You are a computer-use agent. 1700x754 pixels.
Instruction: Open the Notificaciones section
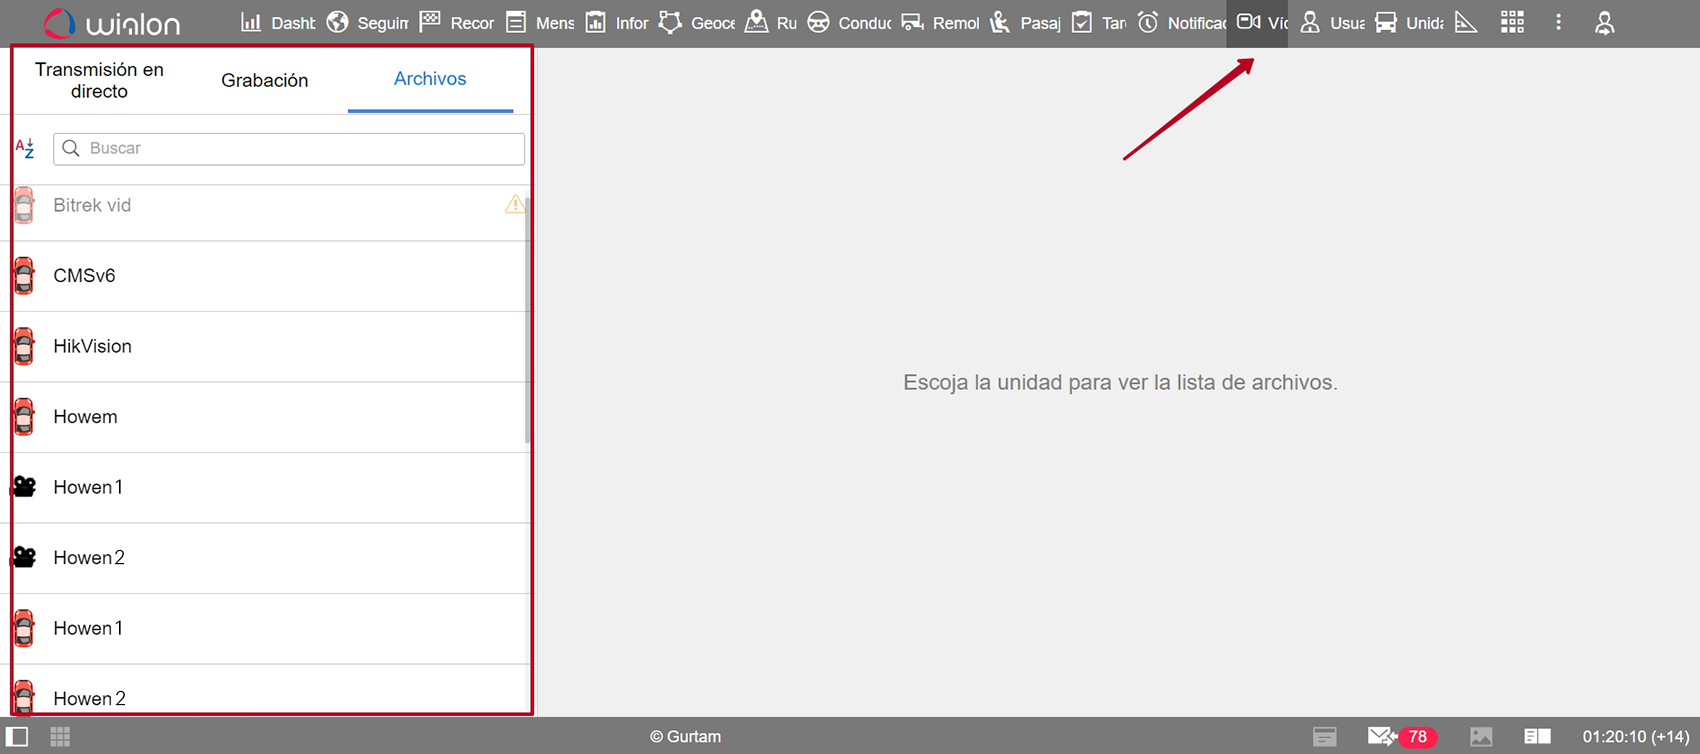tap(1182, 23)
